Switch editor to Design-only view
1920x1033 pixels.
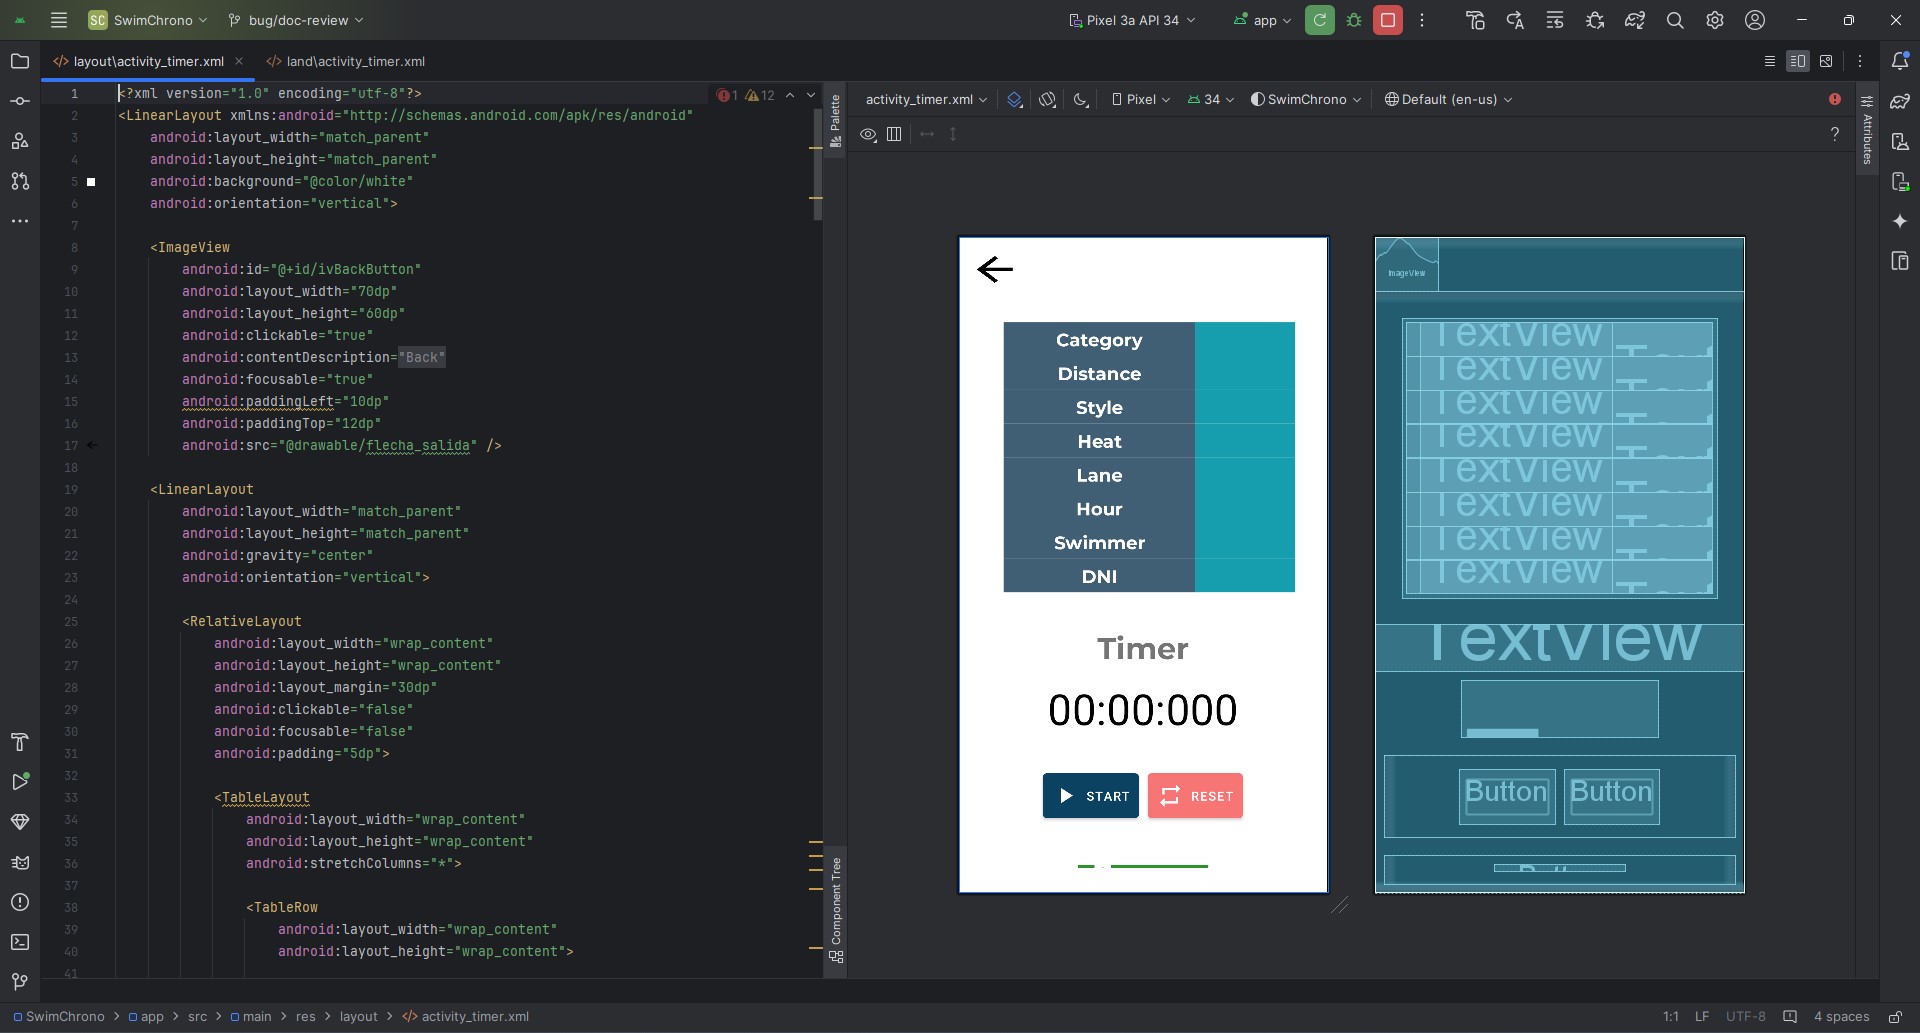coord(1826,61)
